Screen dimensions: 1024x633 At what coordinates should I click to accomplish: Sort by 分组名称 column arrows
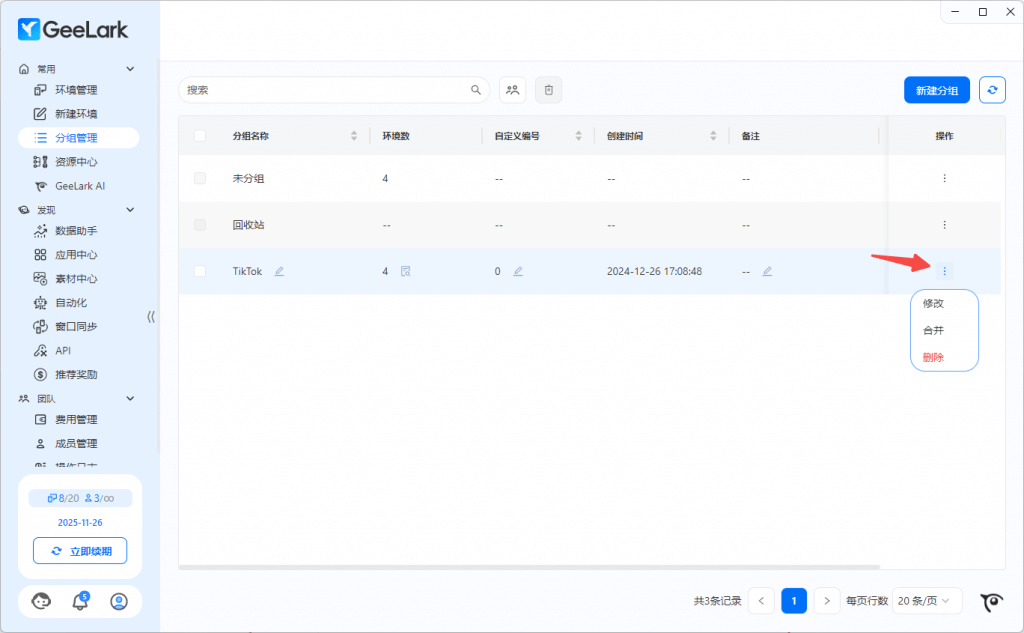pos(353,136)
